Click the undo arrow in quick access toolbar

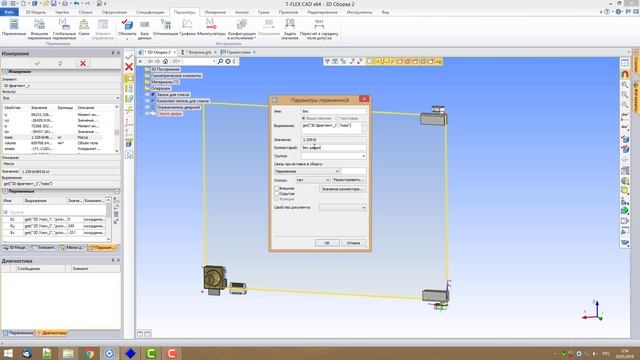[x=76, y=3]
